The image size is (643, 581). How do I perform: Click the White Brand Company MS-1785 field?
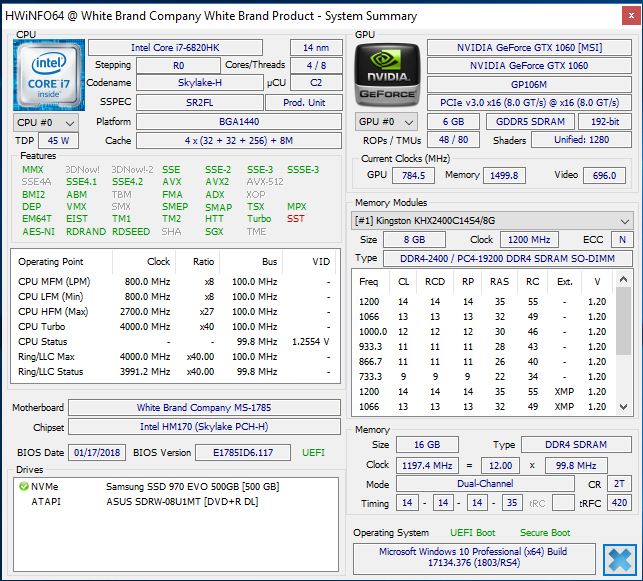tap(204, 408)
